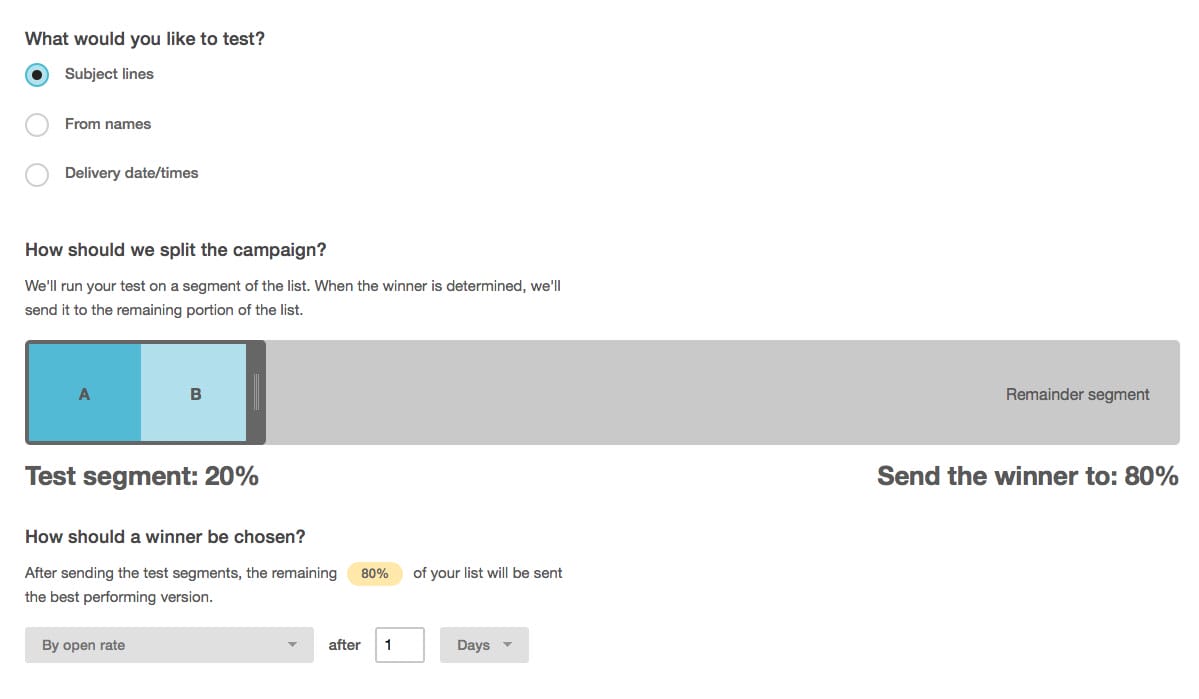This screenshot has height=699, width=1199.
Task: Click the "What would you like to test?" heading
Action: [145, 38]
